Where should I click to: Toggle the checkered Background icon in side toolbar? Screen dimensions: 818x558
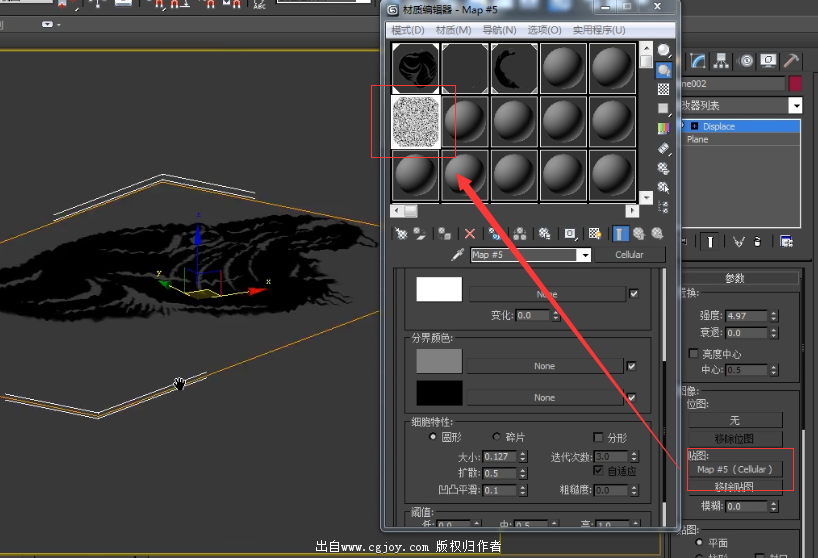click(x=663, y=89)
